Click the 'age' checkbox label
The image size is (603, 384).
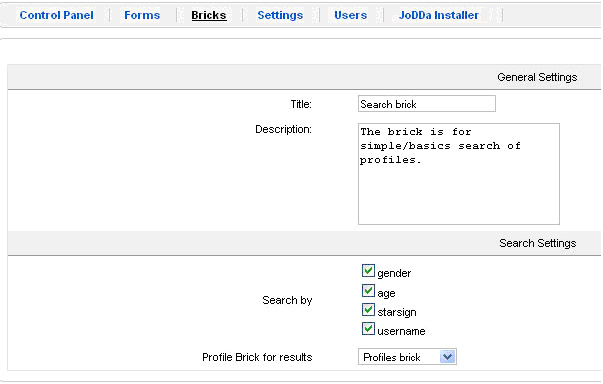386,293
